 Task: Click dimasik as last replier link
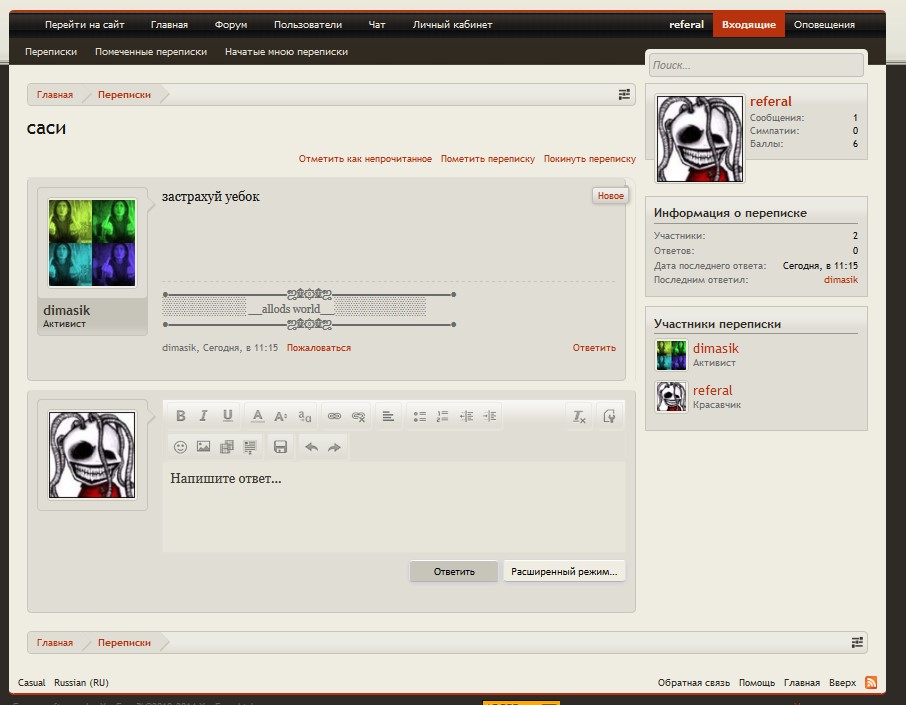(x=841, y=280)
